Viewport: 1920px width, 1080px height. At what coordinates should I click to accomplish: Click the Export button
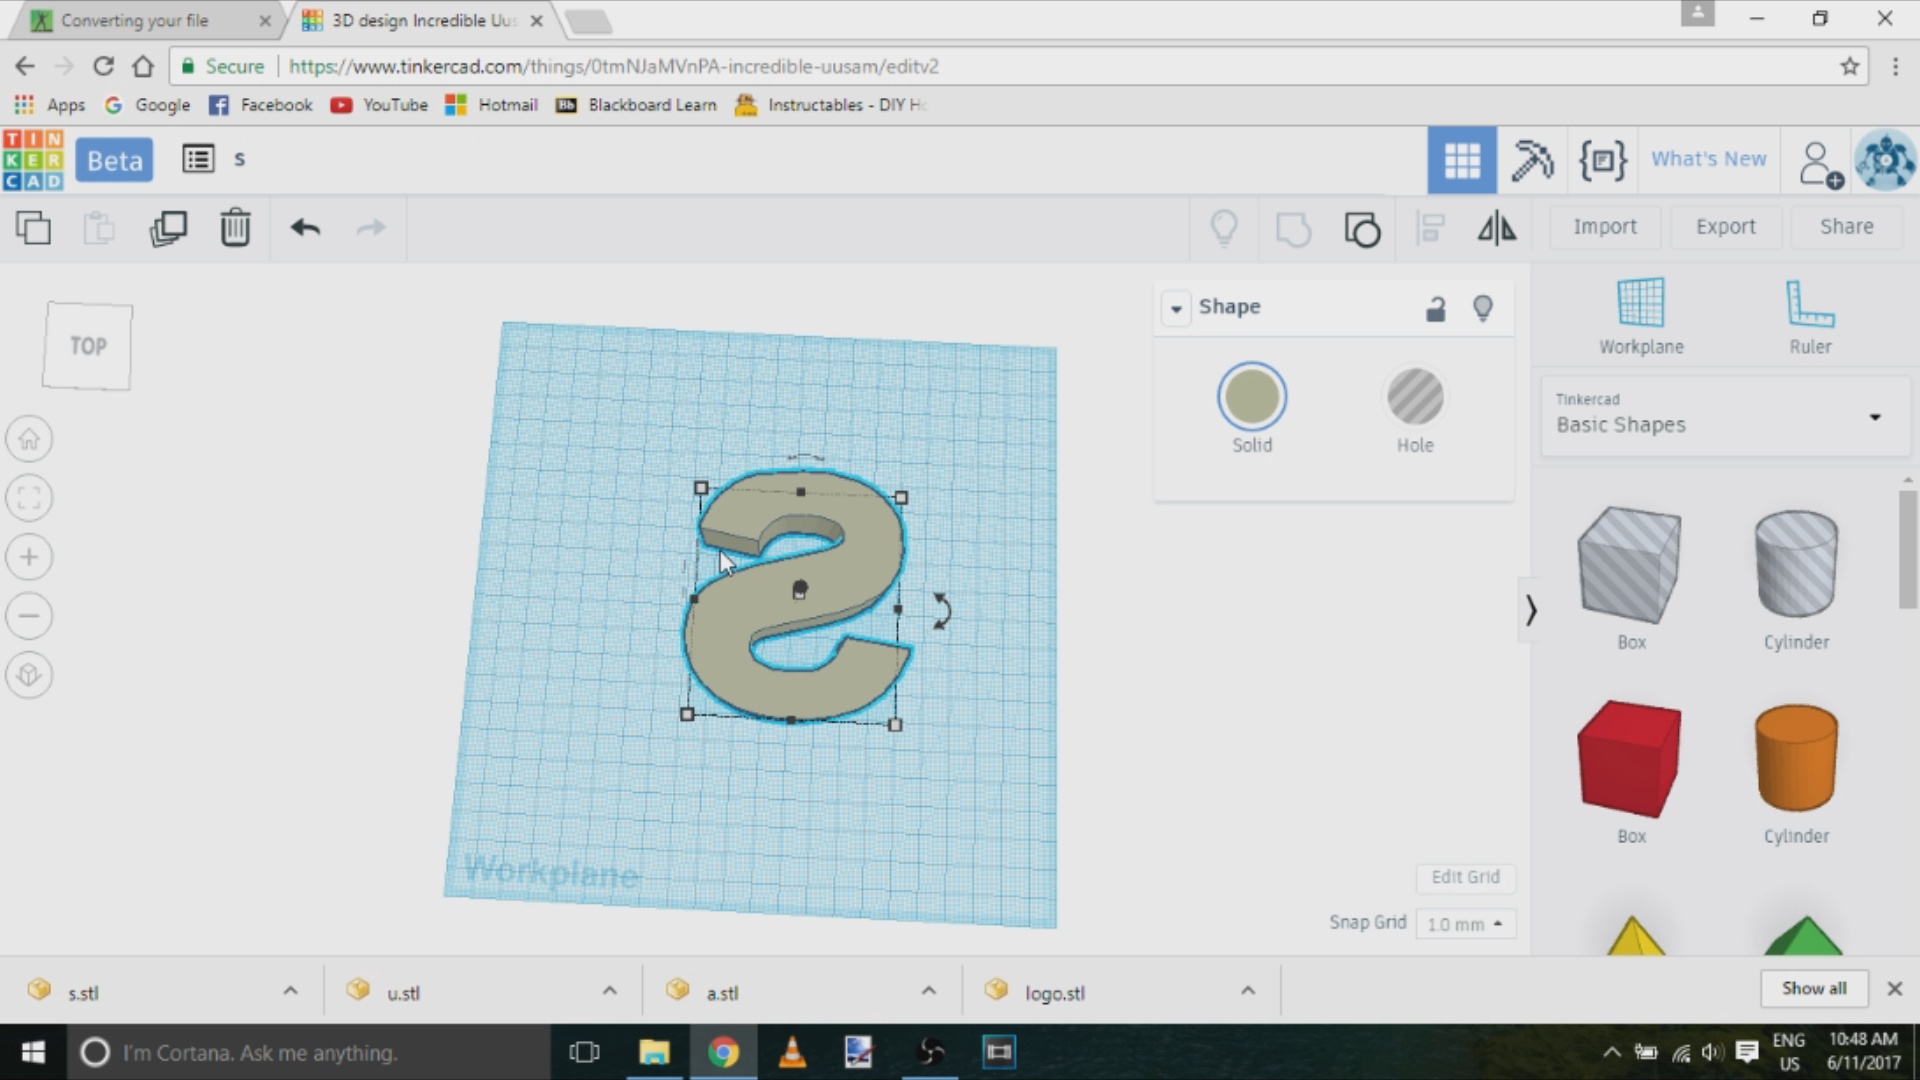click(x=1725, y=227)
